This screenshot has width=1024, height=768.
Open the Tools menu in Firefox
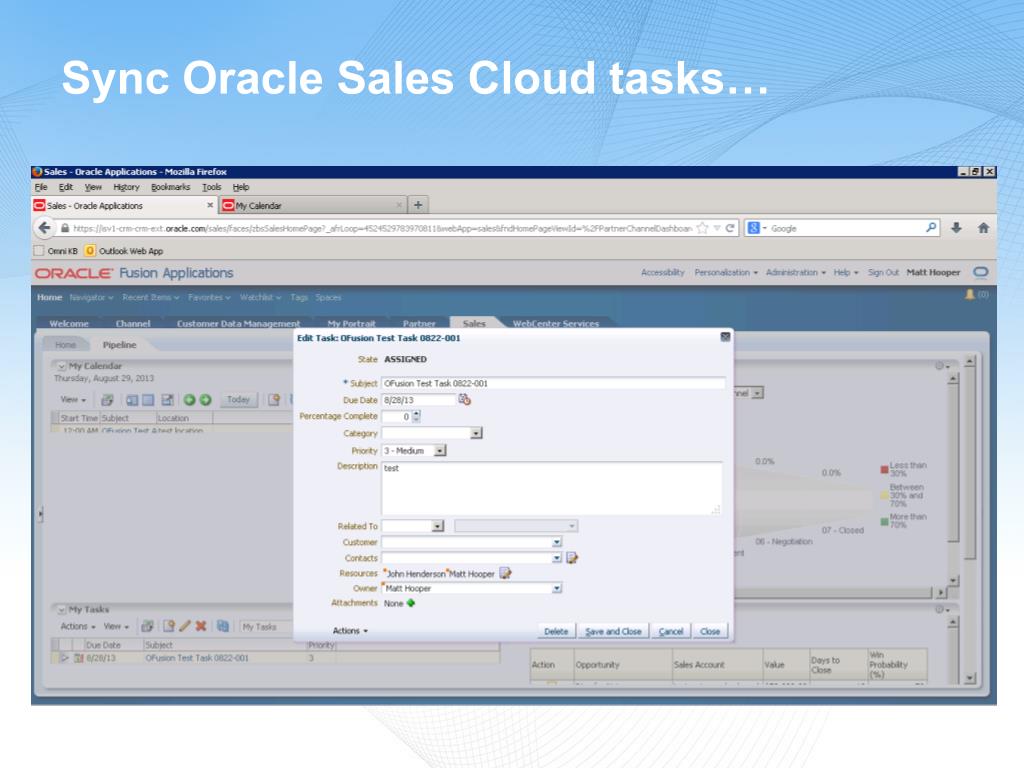click(212, 187)
